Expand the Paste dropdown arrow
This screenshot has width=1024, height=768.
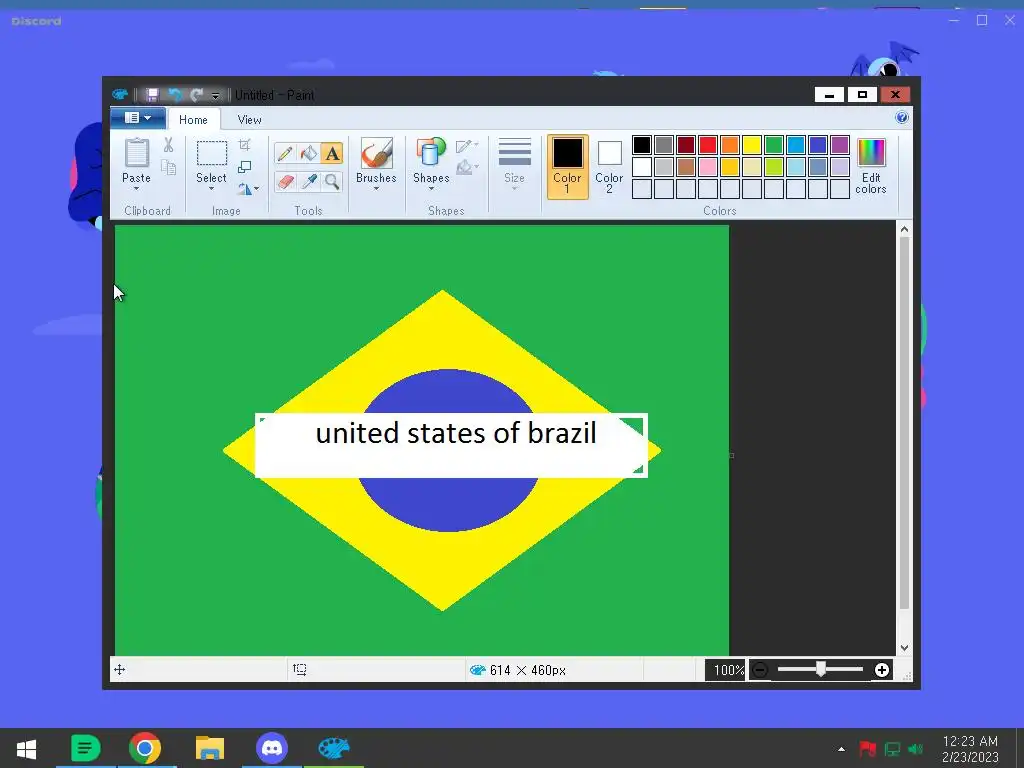(x=136, y=189)
